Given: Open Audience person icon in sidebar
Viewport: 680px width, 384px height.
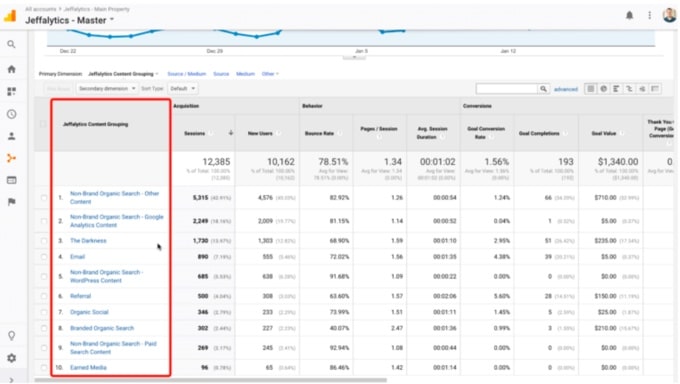Looking at the screenshot, I should tap(12, 136).
